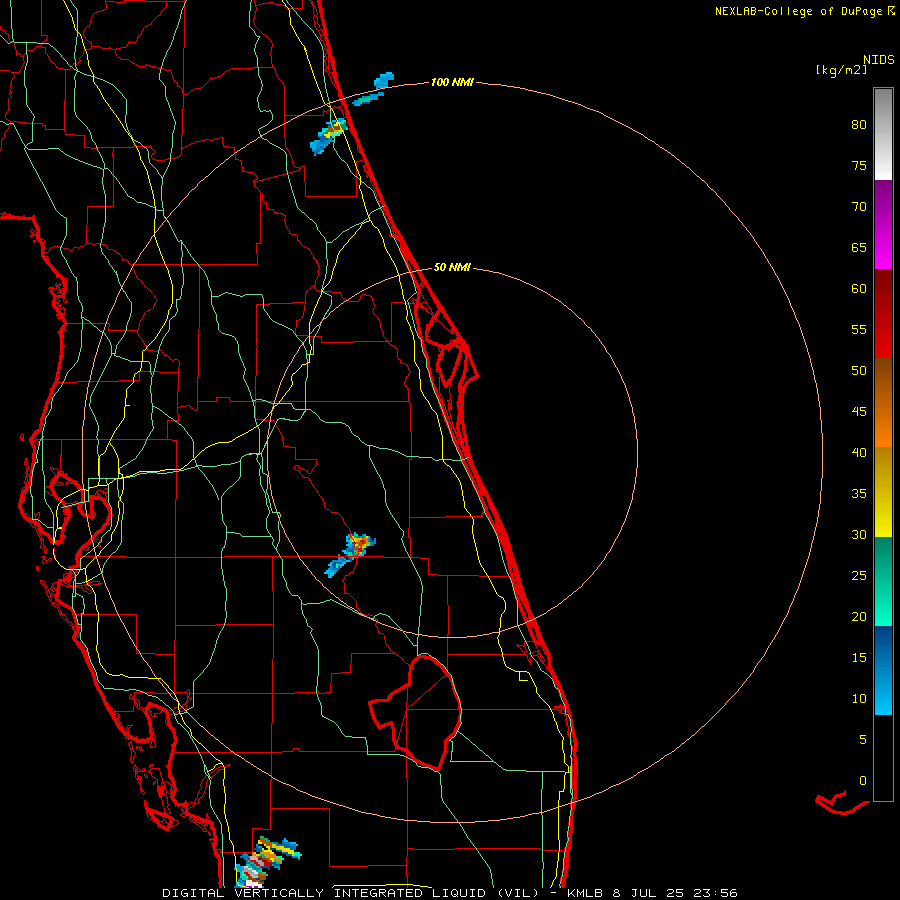
Task: Click the scale value 45
Action: click(x=859, y=412)
